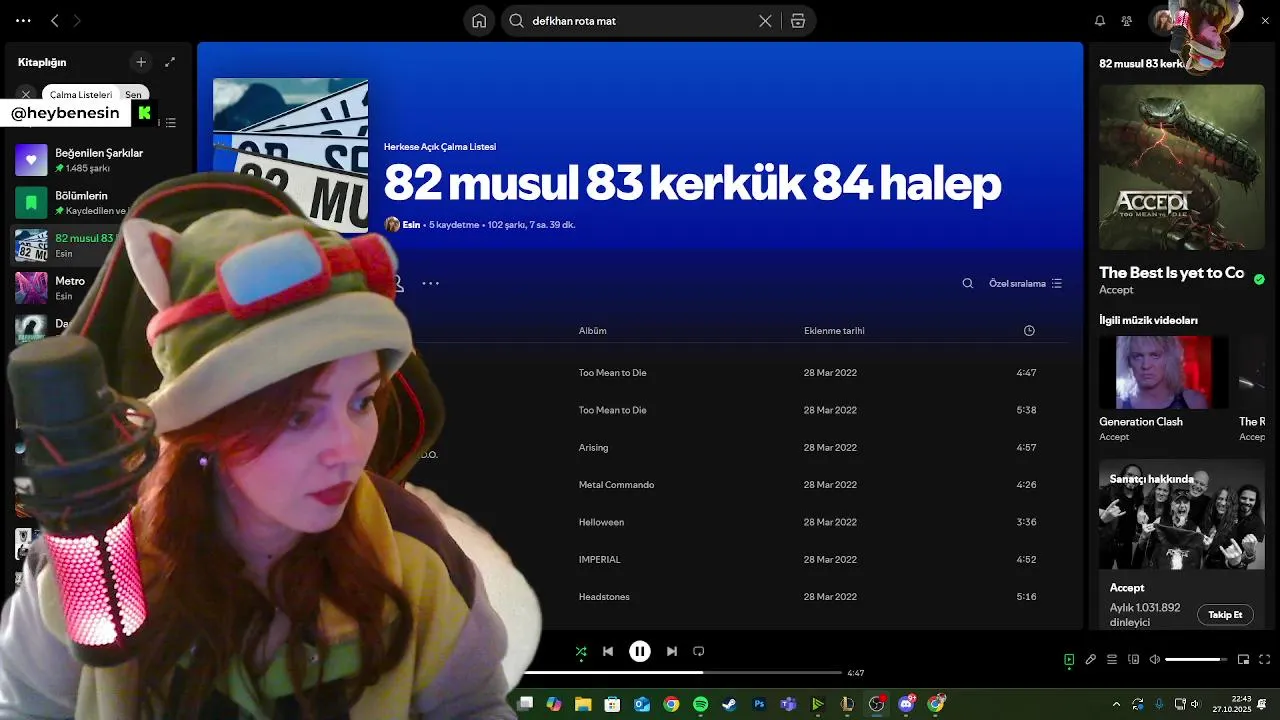1280x720 pixels.
Task: Open the Metal Commando album link
Action: coord(616,485)
